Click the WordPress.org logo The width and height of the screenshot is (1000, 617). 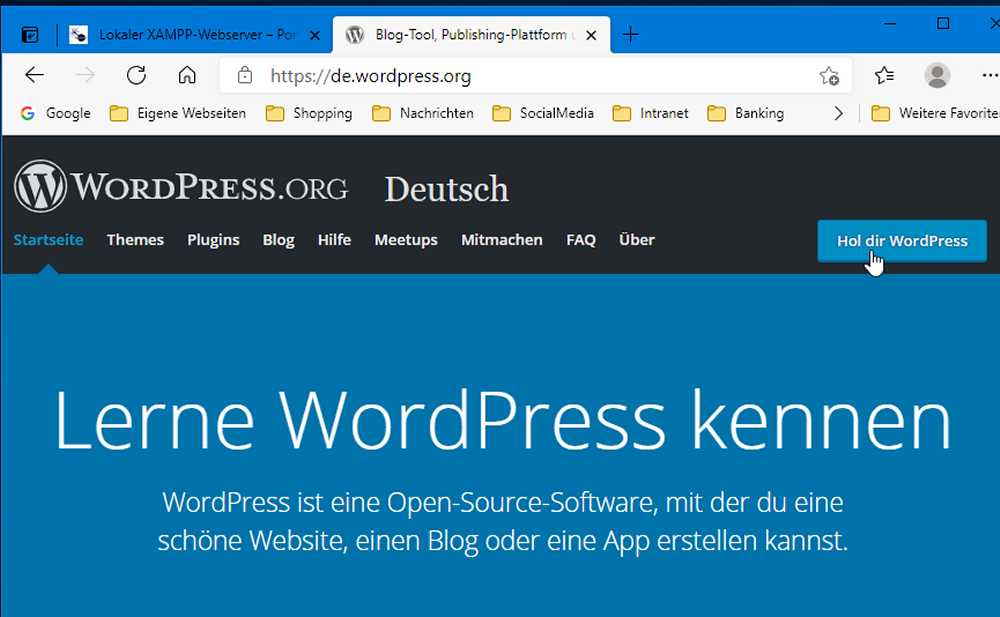(181, 186)
